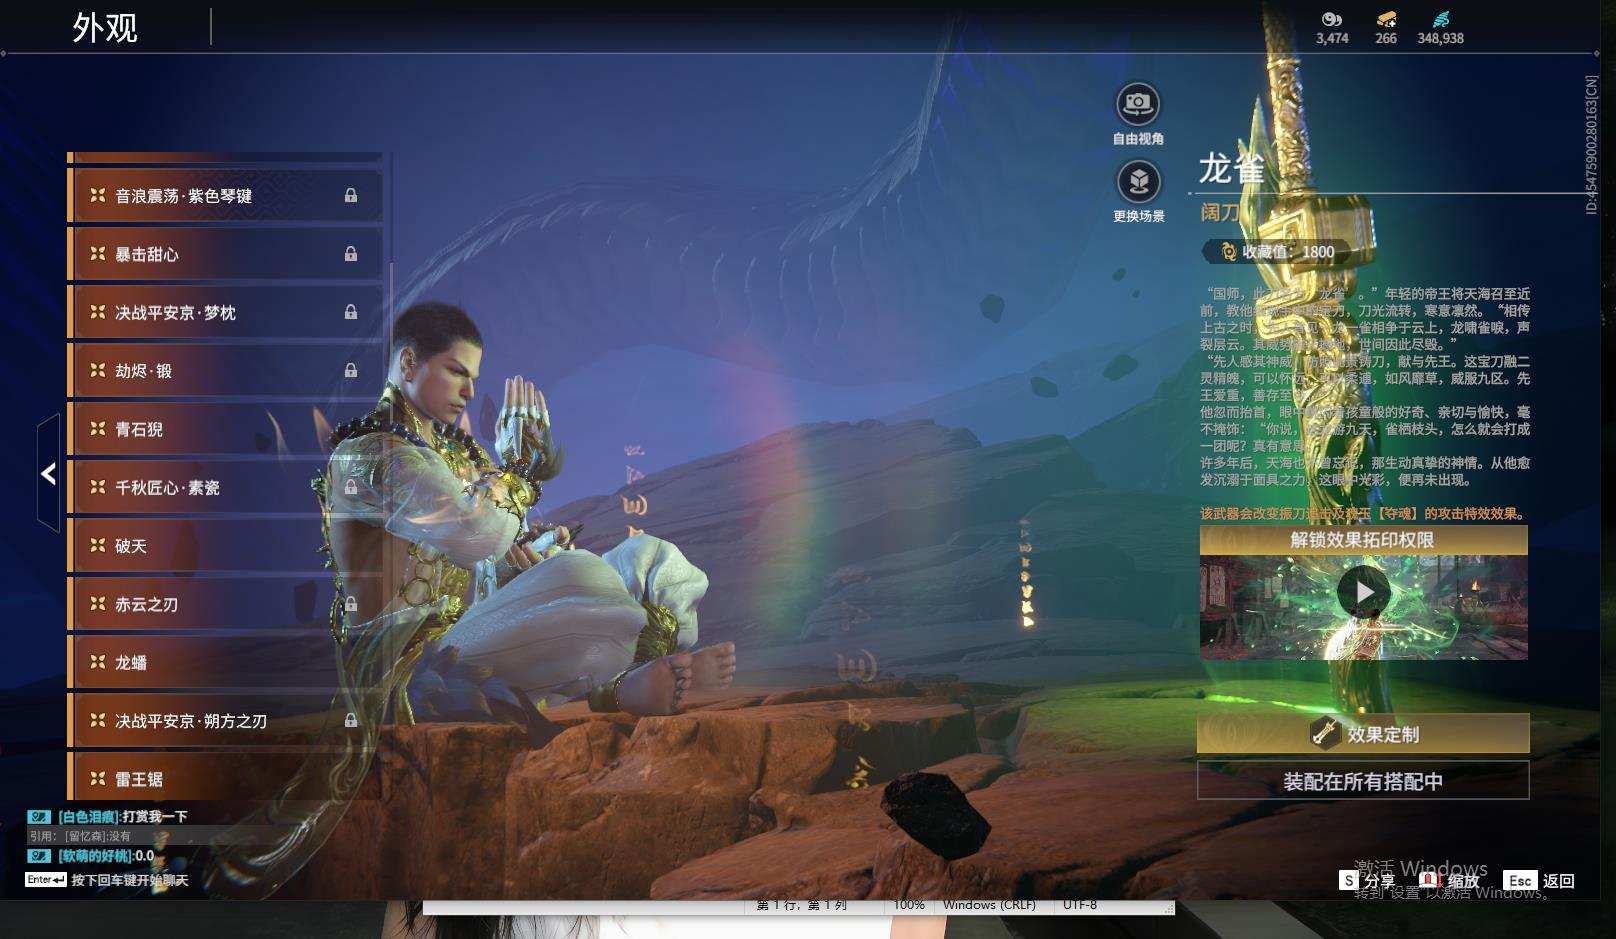Screen dimensions: 1616x939
Task: Click the chat channel icon beside 软萌的好梳
Action: pyautogui.click(x=39, y=856)
